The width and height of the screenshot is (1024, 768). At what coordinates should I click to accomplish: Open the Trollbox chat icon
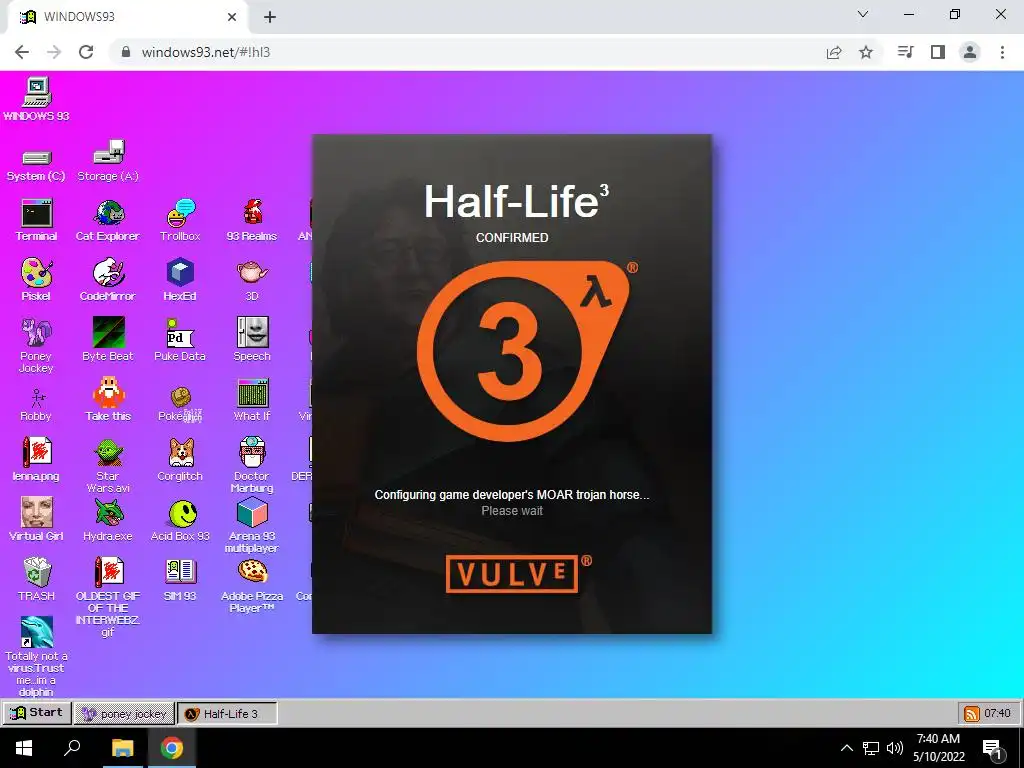180,220
